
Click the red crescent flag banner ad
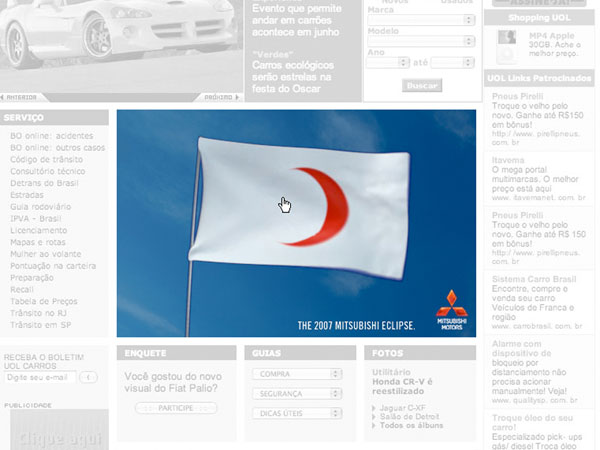297,223
